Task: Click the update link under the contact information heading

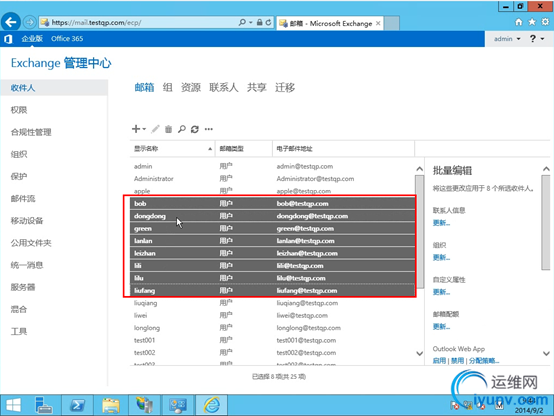Action: coord(441,223)
